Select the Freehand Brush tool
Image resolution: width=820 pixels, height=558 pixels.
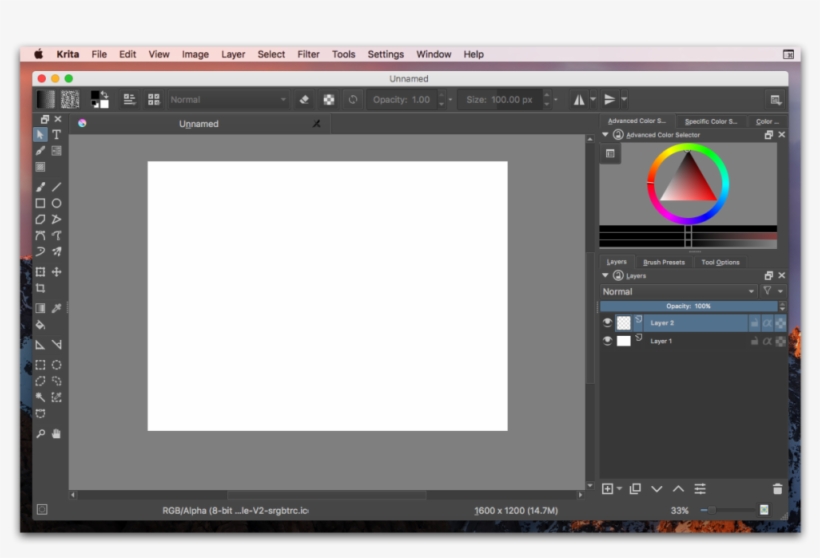coord(40,187)
